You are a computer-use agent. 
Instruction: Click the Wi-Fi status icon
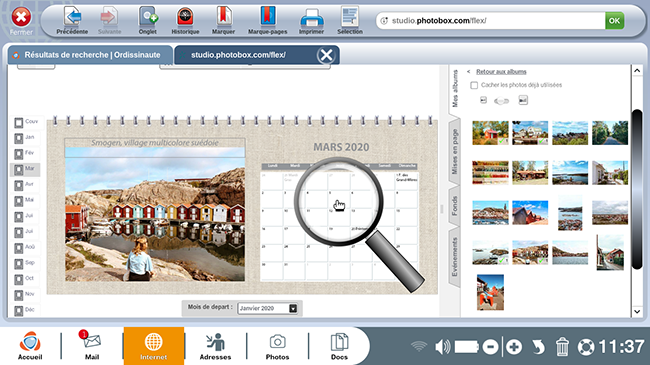click(x=419, y=346)
